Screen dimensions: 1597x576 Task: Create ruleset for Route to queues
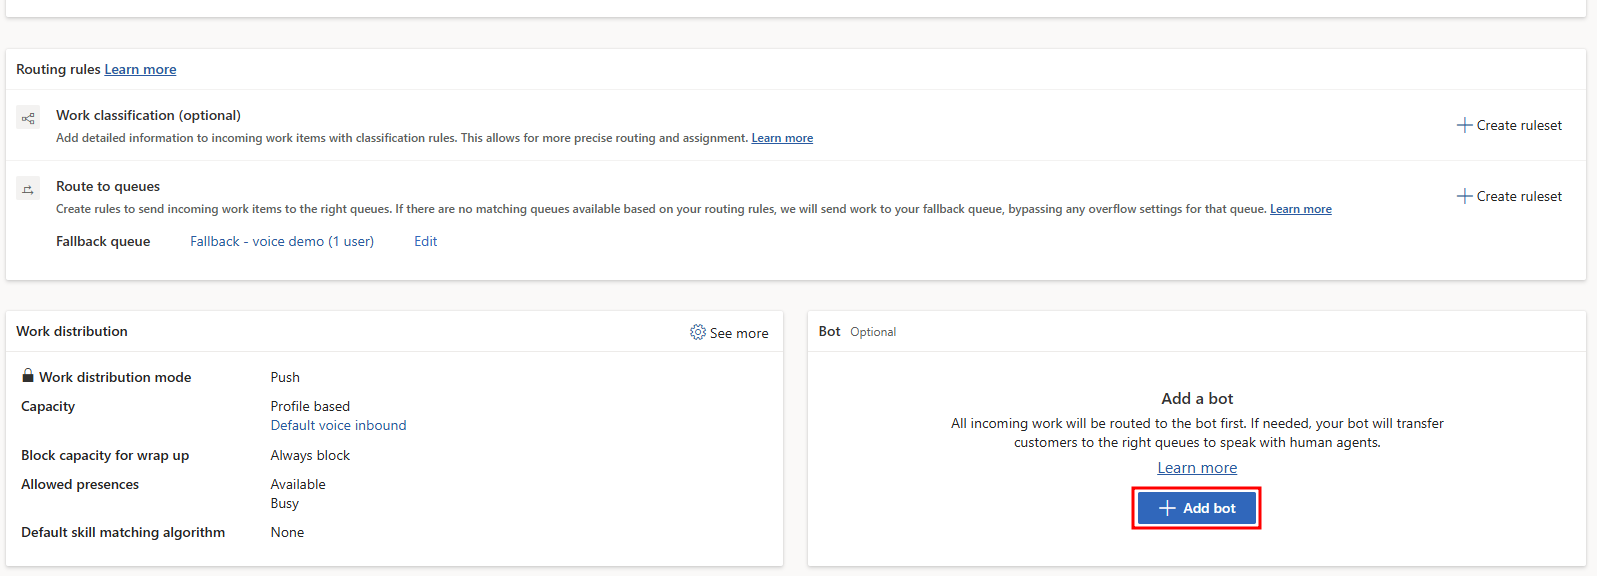click(x=1509, y=196)
